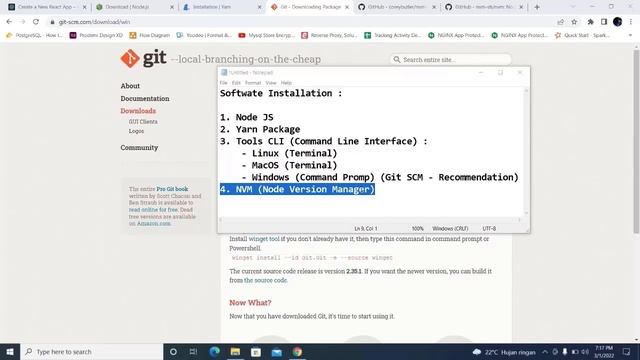This screenshot has width=640, height=360.
Task: Close the 'Create a New React App' tab
Action: pyautogui.click(x=84, y=7)
